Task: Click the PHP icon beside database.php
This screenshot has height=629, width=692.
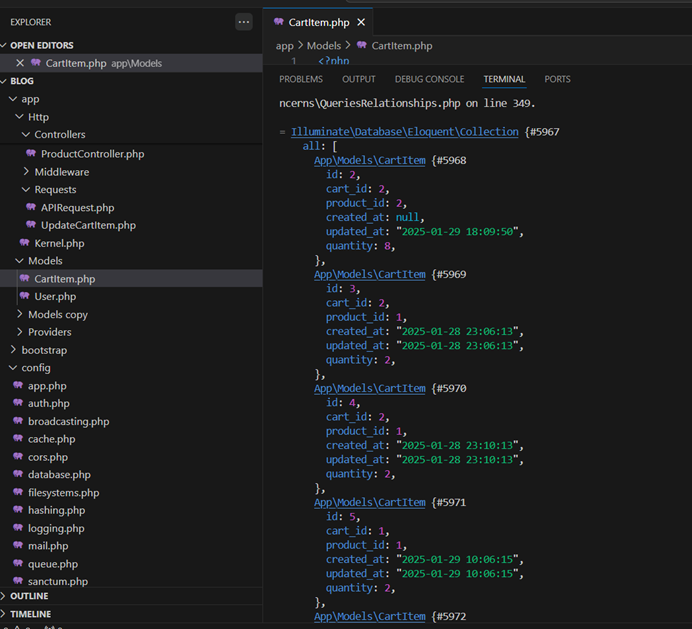Action: click(x=18, y=475)
